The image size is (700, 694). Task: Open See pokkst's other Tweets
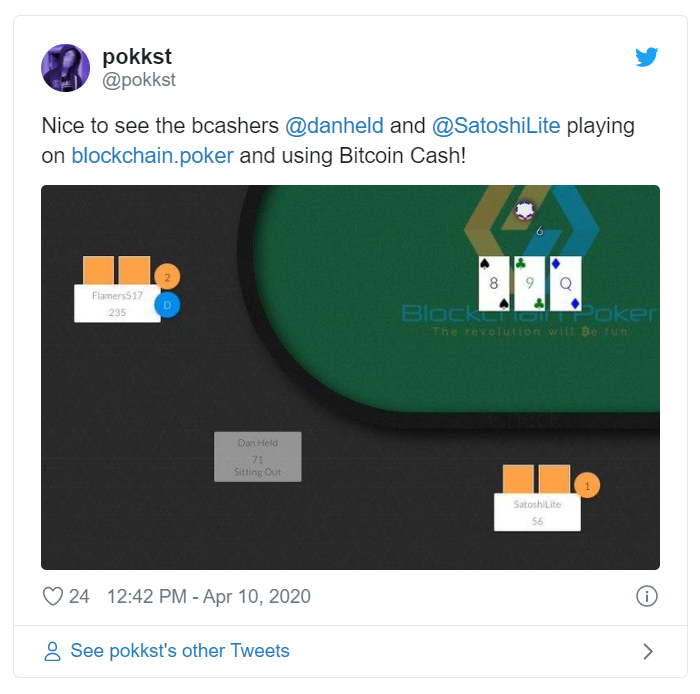point(180,651)
